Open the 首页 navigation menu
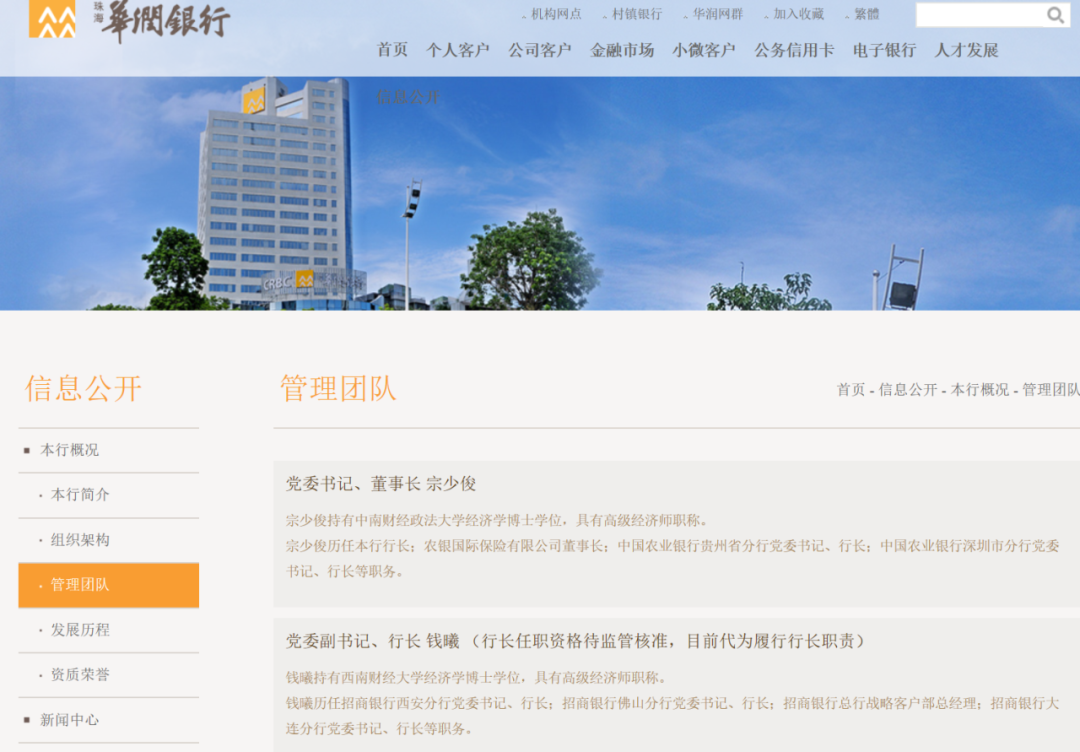This screenshot has width=1080, height=752. 392,50
